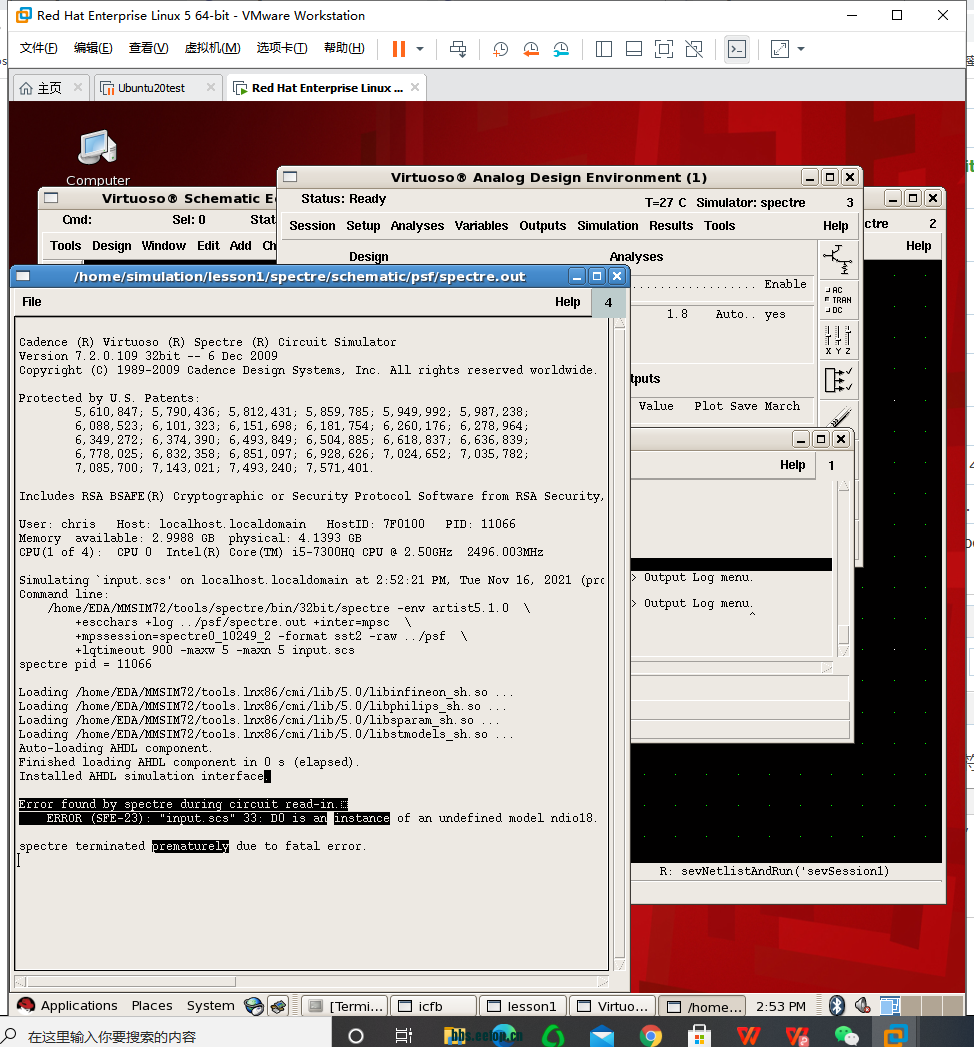Open the Add menu in Schematic Editor
The width and height of the screenshot is (974, 1047).
240,246
